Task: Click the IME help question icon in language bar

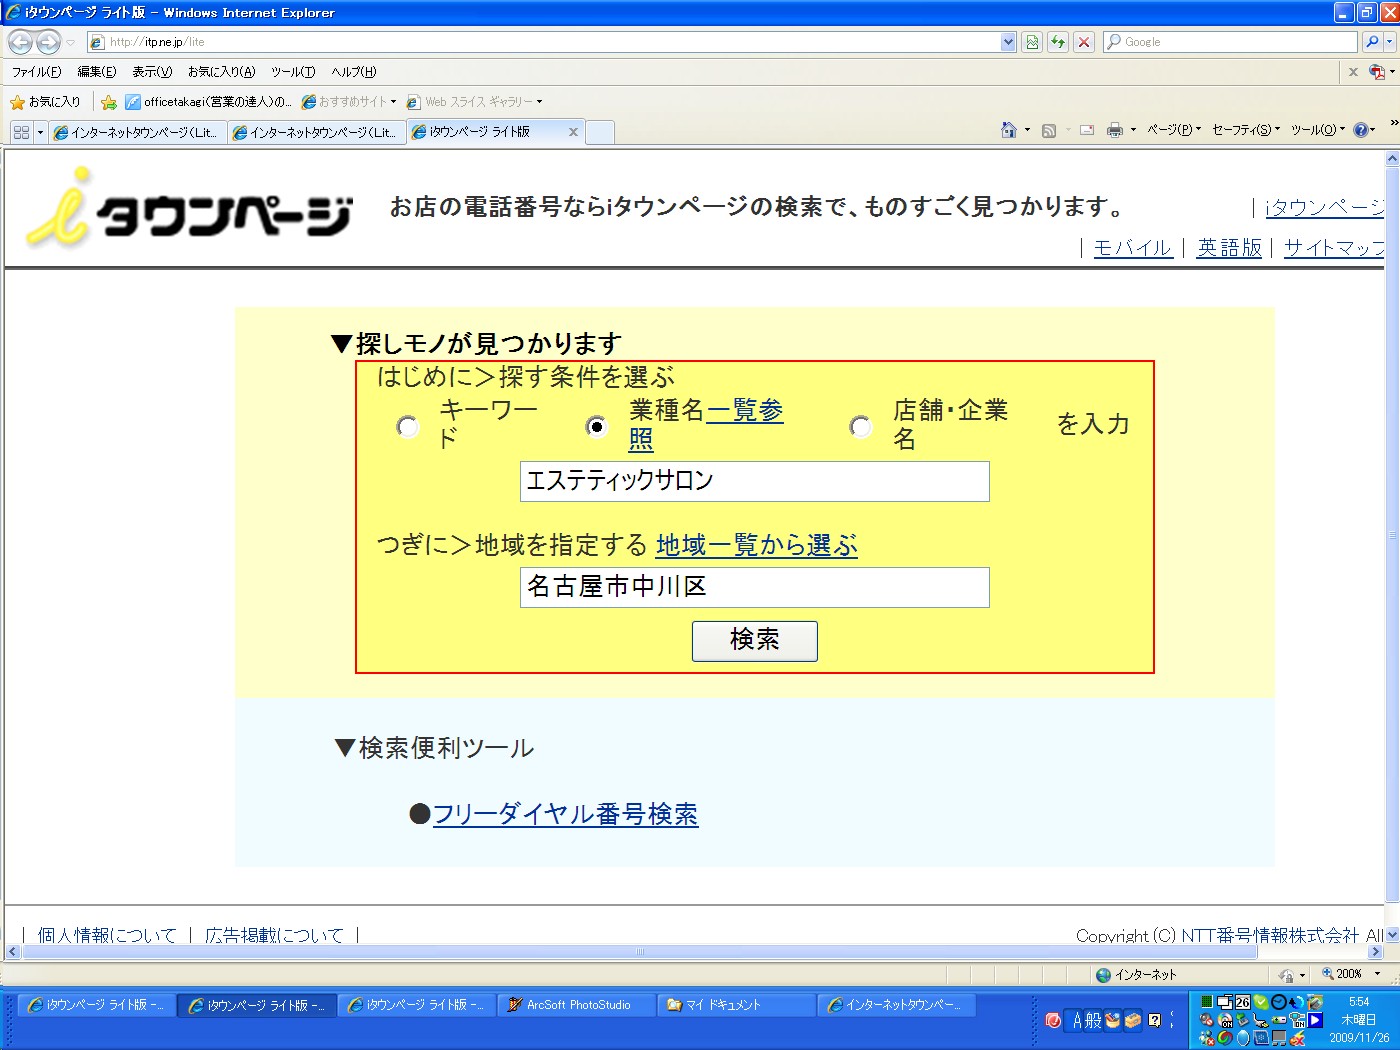Action: click(x=1155, y=1020)
